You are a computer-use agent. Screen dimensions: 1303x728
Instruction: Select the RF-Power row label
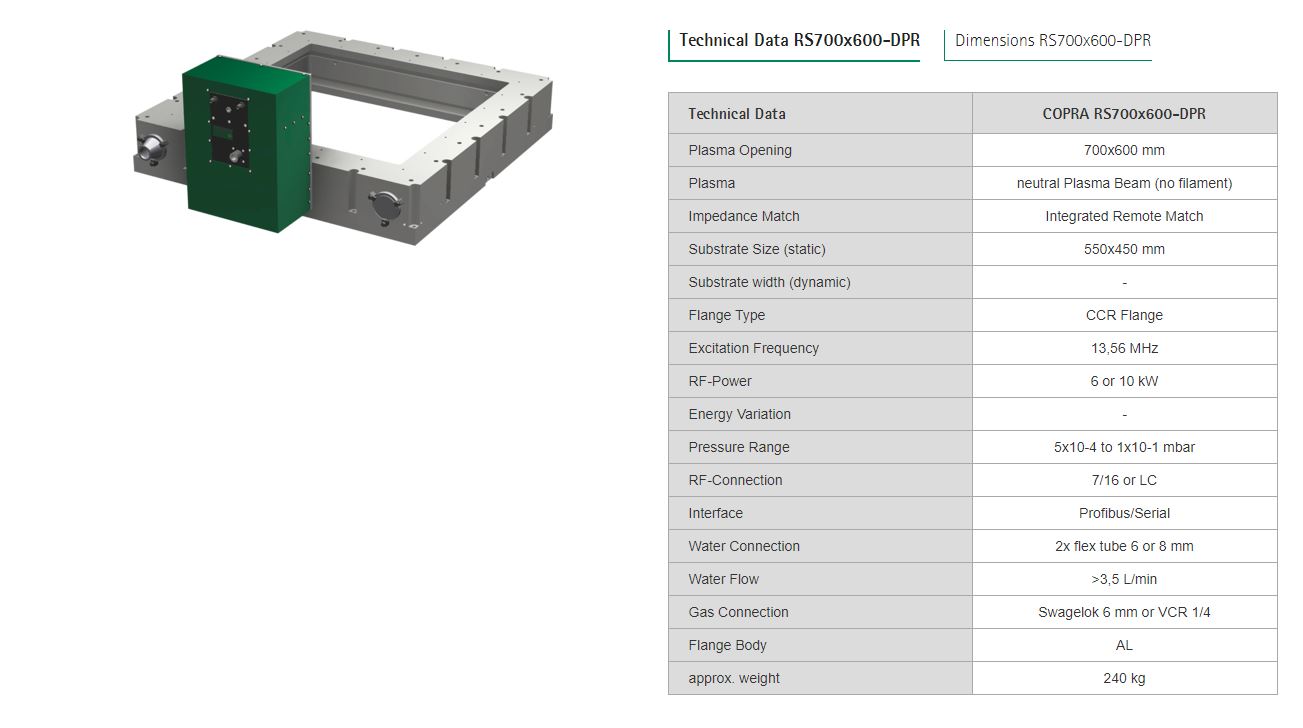point(720,381)
